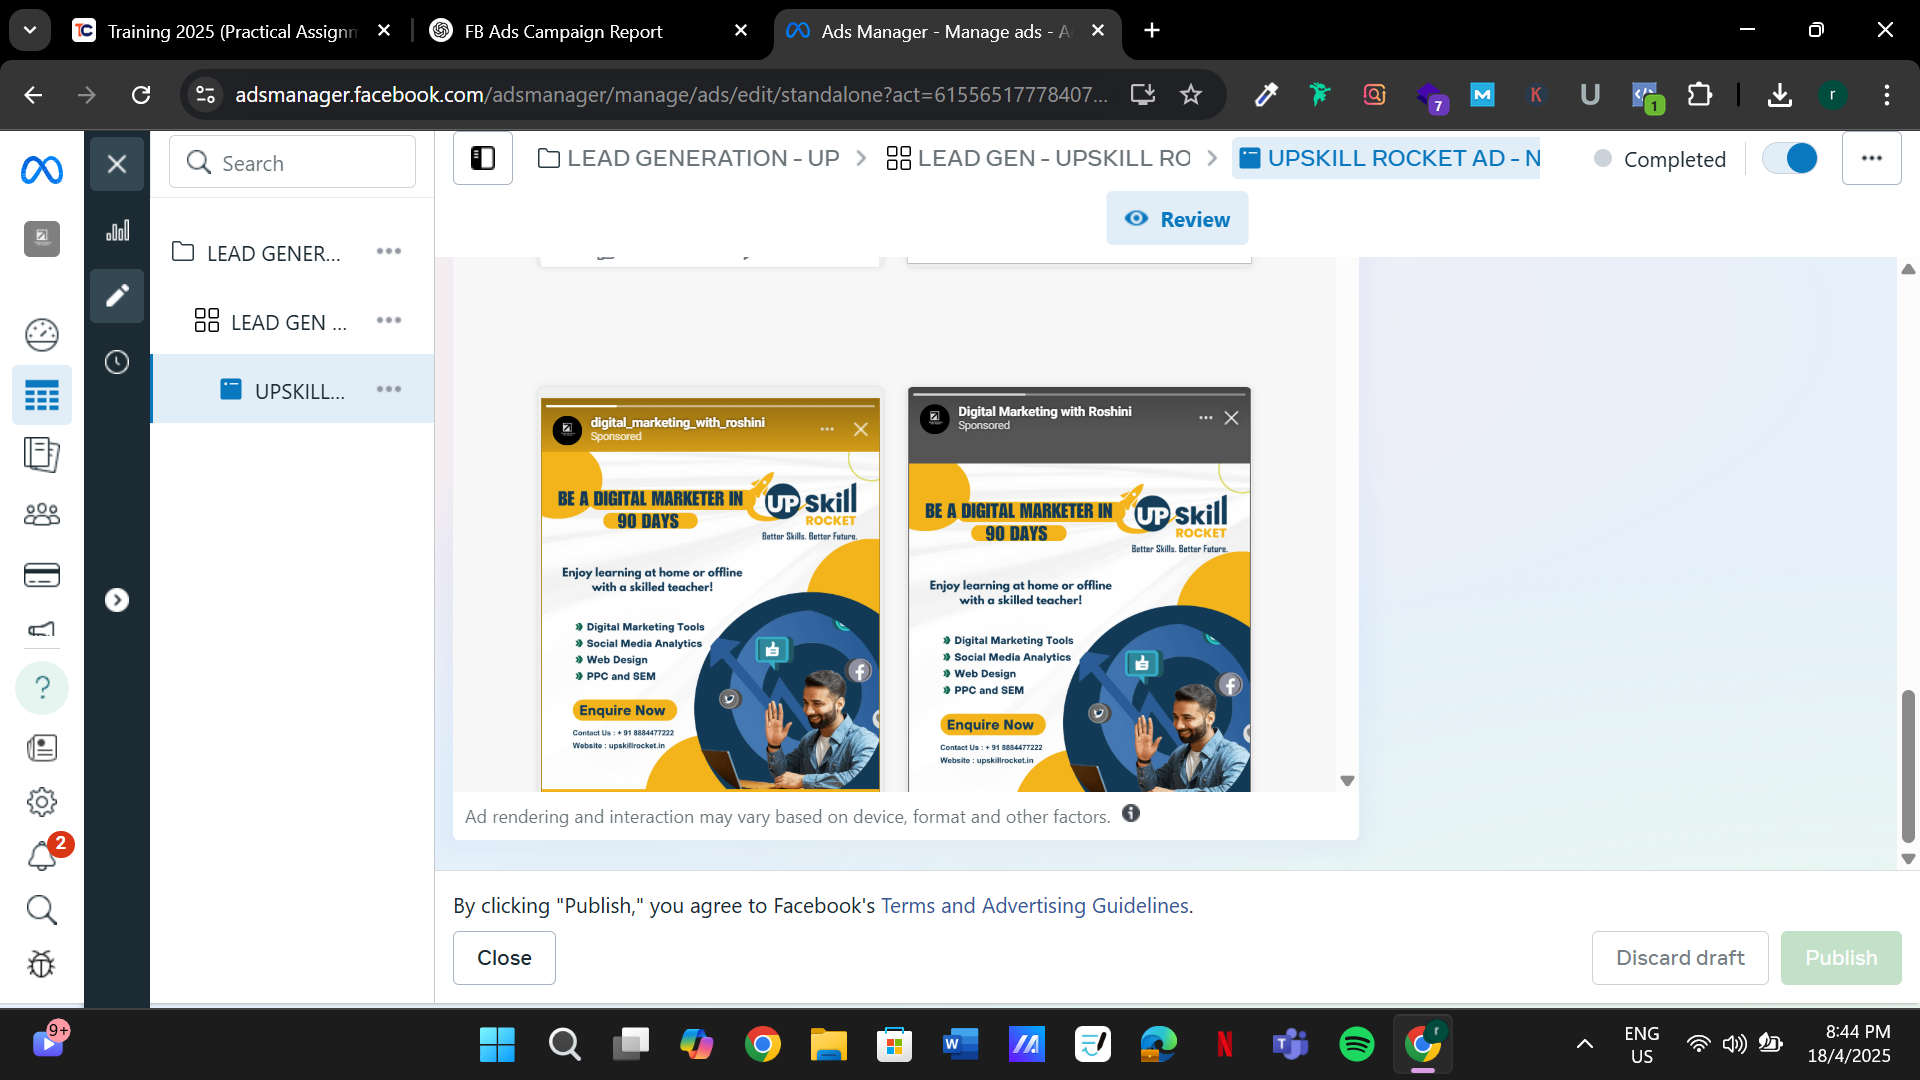This screenshot has height=1080, width=1920.
Task: Open the performance chart icon
Action: coord(117,230)
